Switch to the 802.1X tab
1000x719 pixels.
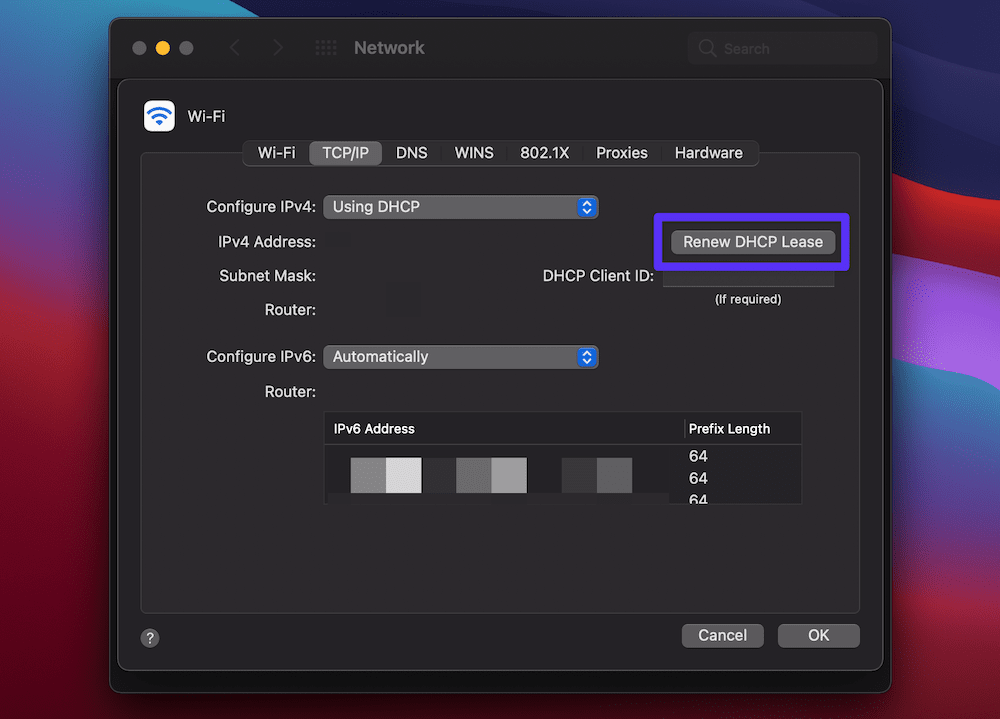[544, 153]
